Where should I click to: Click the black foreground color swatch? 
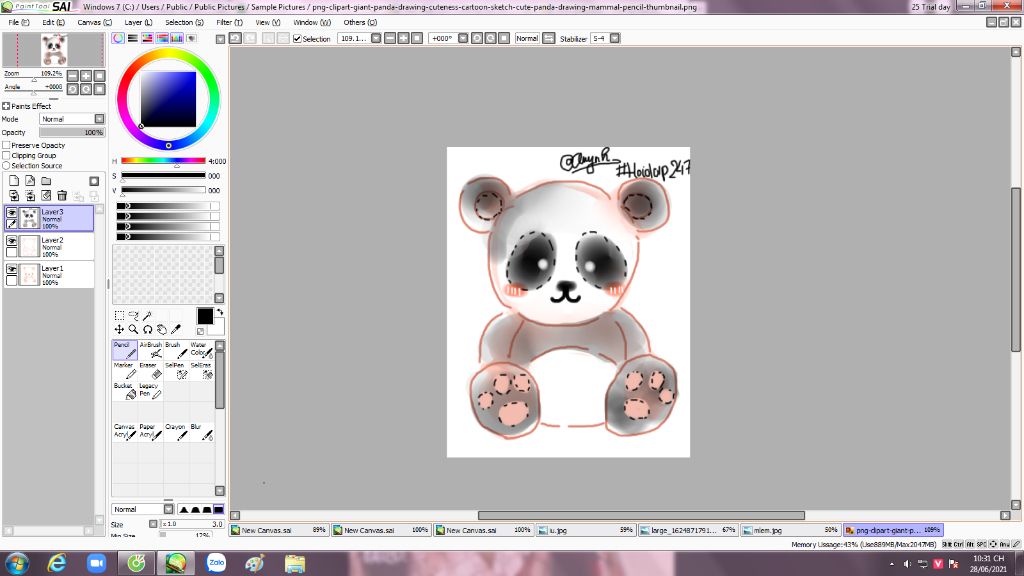tap(204, 316)
